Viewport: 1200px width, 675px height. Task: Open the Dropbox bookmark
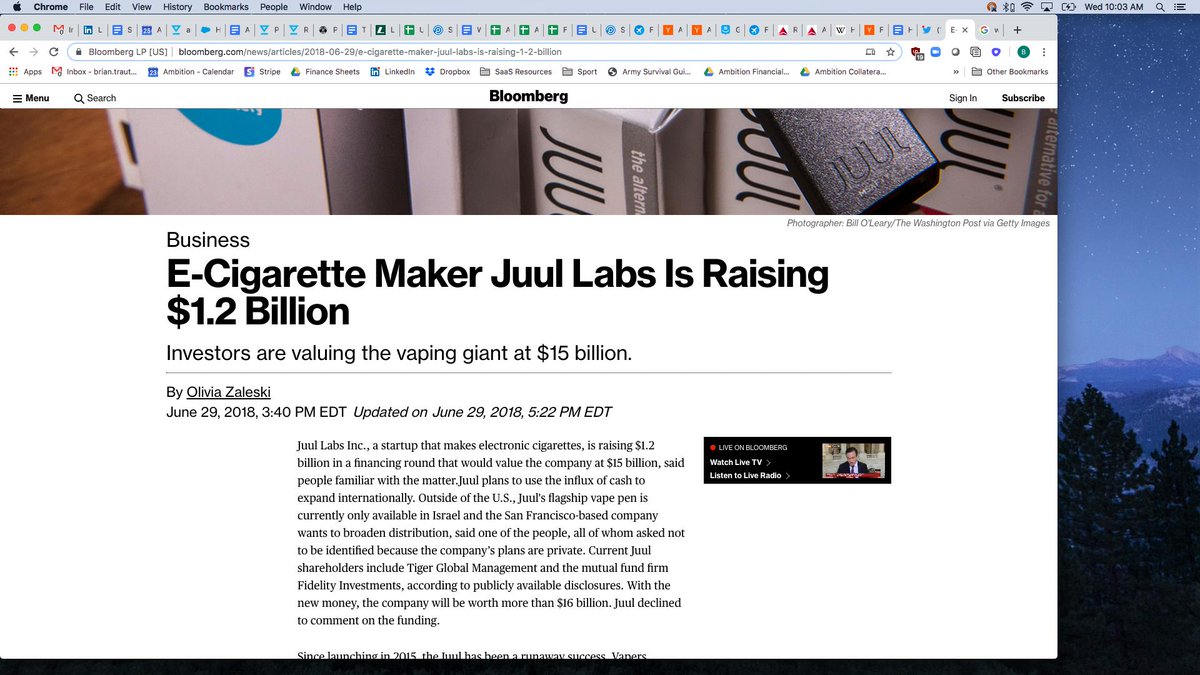pyautogui.click(x=447, y=72)
